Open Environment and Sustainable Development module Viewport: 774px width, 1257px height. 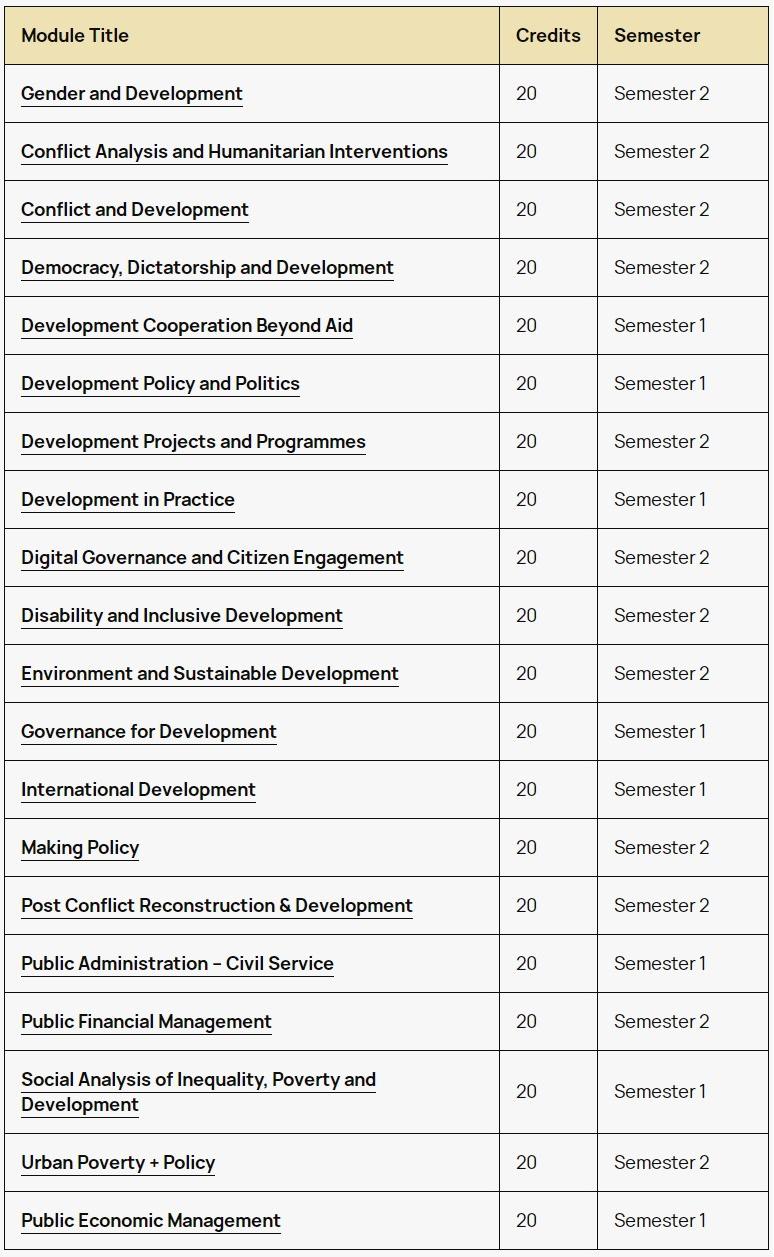tap(210, 674)
